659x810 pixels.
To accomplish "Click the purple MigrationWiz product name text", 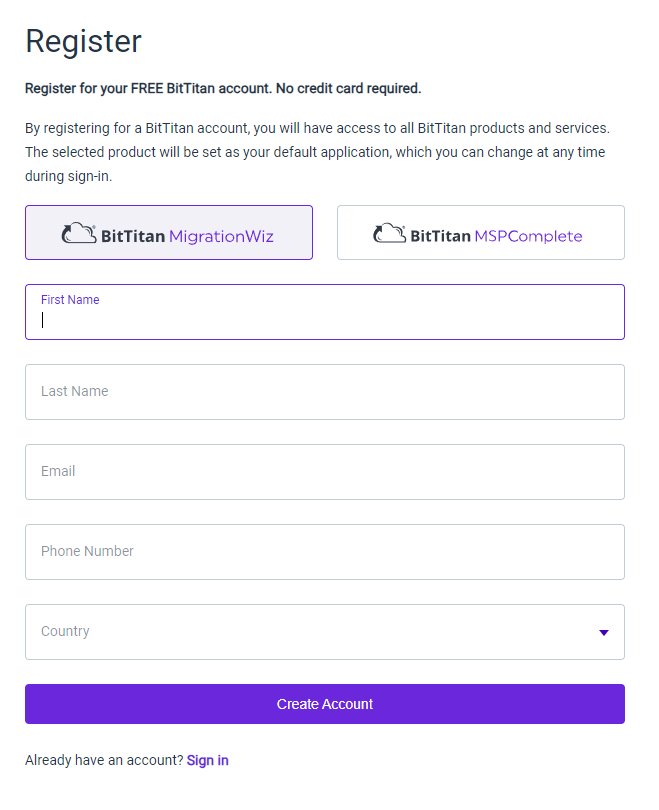I will (x=221, y=237).
